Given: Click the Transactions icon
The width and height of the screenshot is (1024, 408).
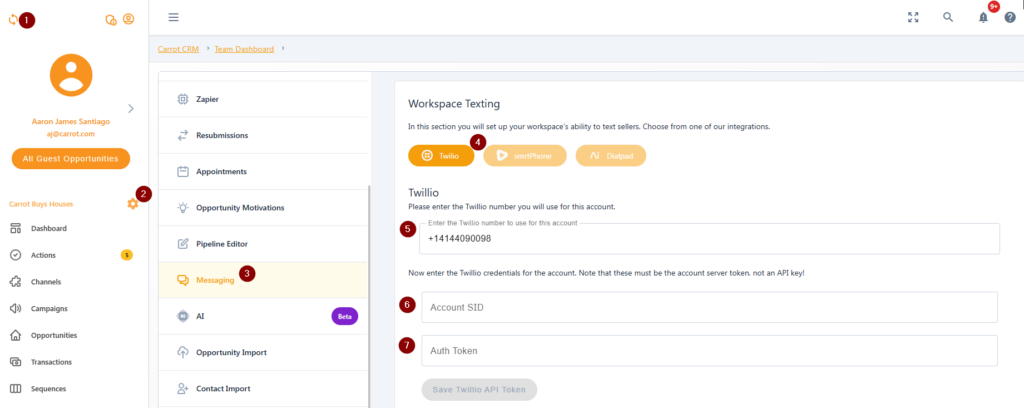Looking at the screenshot, I should tap(16, 362).
